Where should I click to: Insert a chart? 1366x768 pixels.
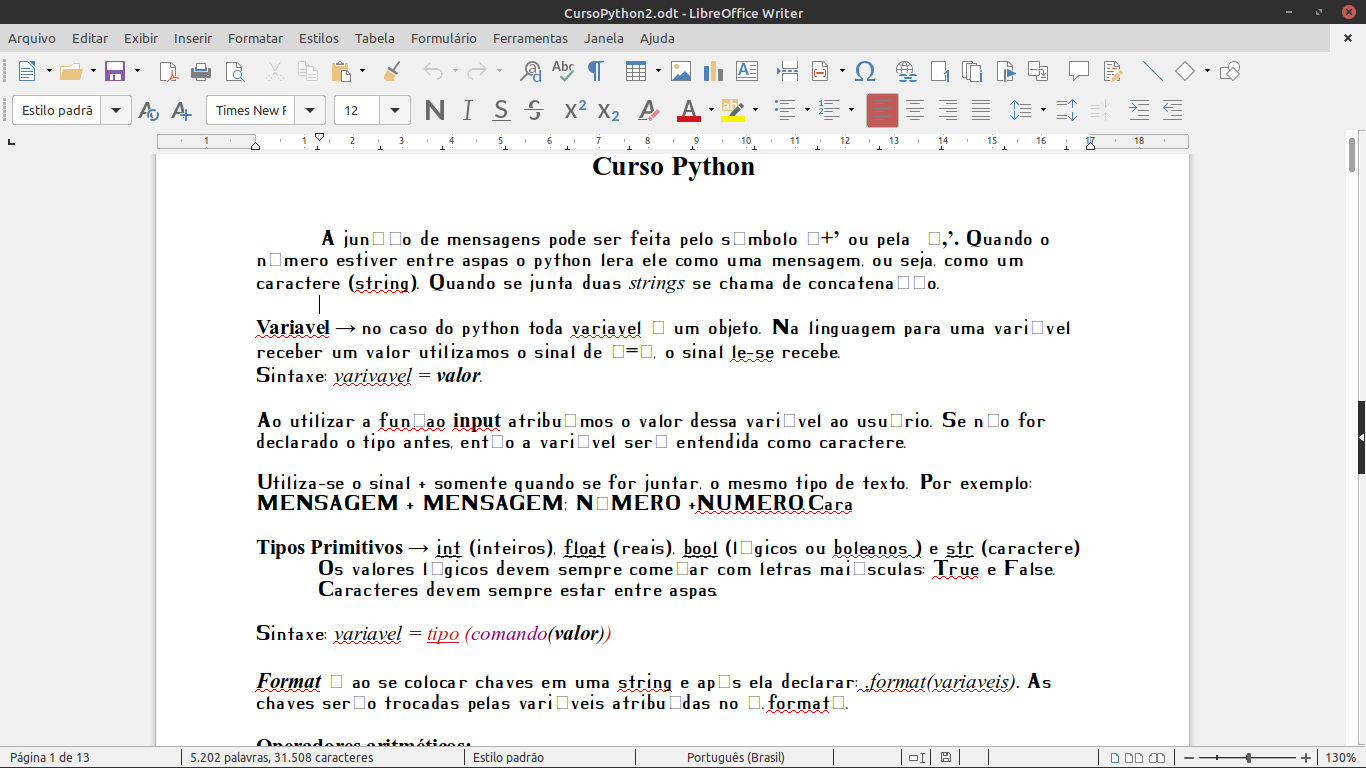pos(713,71)
